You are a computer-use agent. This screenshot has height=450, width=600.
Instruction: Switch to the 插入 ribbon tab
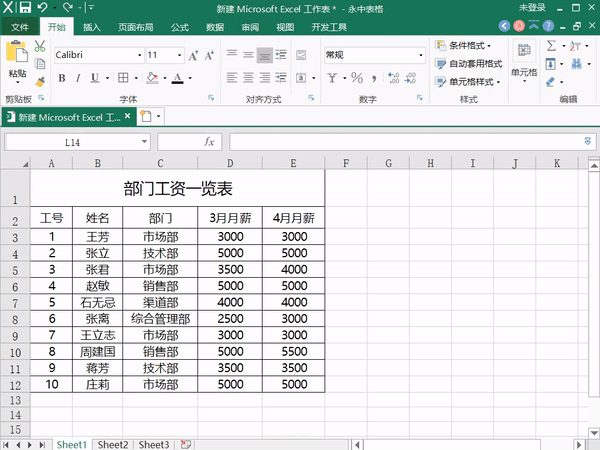point(91,27)
